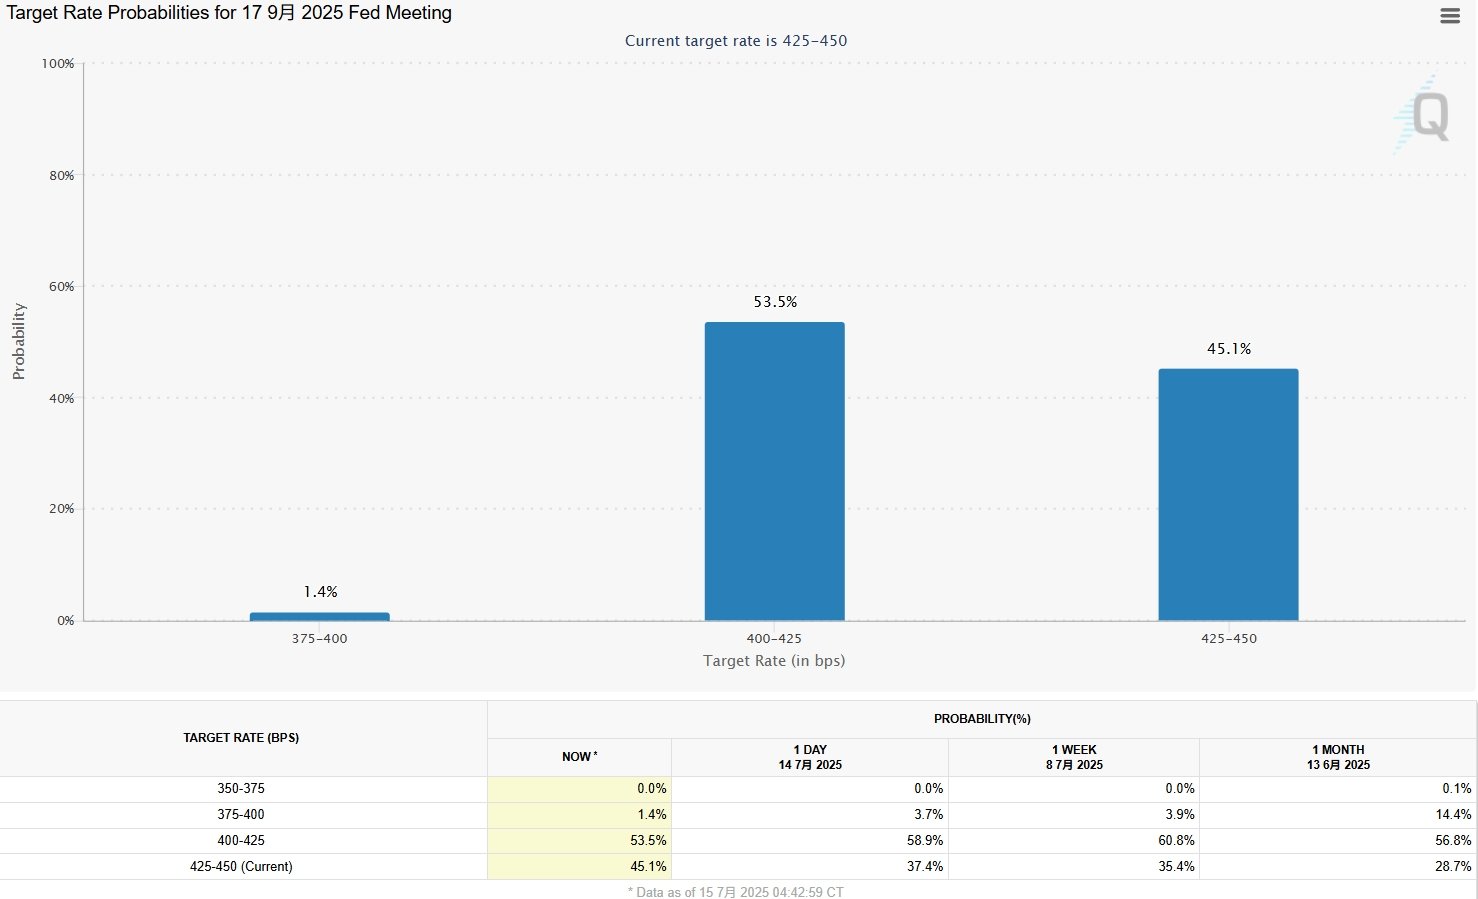The image size is (1478, 899).
Task: Click the PROBABILITY(%) table header
Action: [x=981, y=719]
